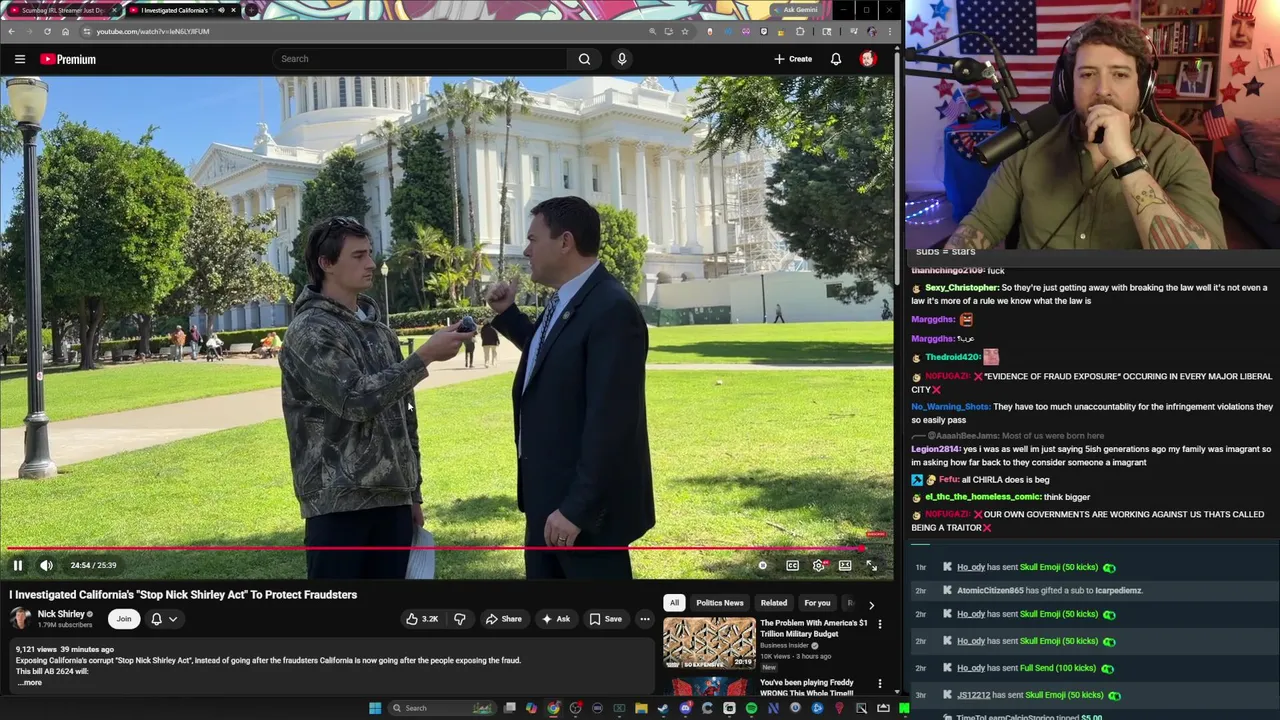This screenshot has width=1280, height=720.
Task: Click the Ask AI button
Action: point(555,619)
